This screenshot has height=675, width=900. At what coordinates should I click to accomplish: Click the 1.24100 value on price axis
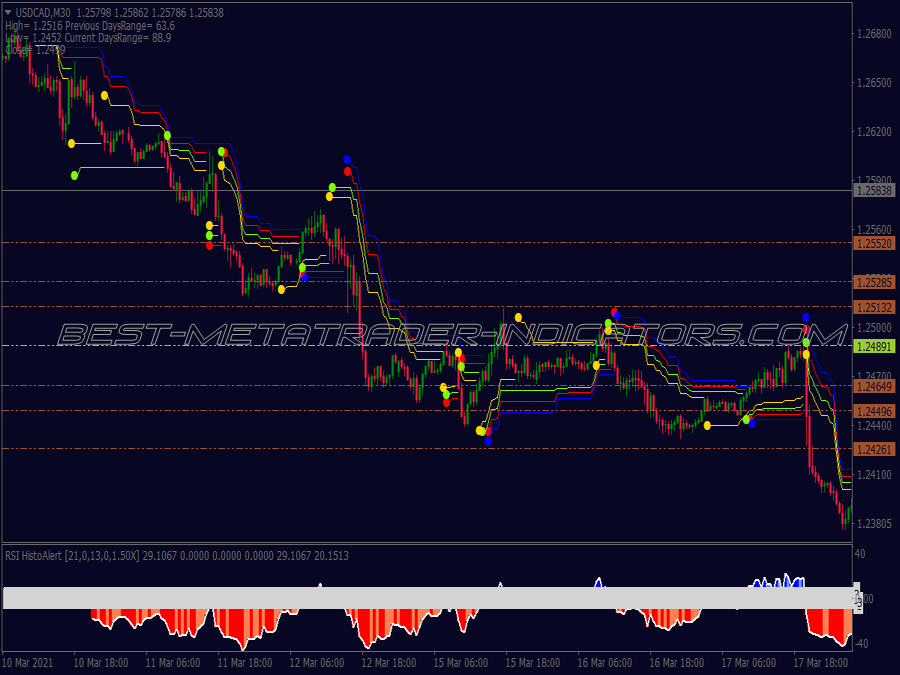tap(874, 475)
